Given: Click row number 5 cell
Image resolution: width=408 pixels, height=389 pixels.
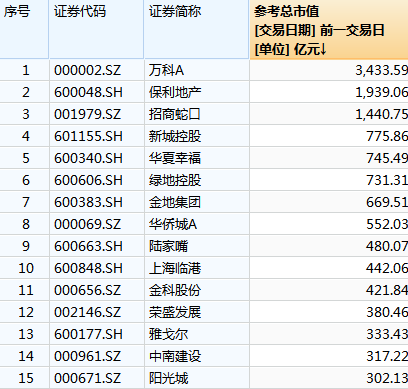Looking at the screenshot, I should click(x=26, y=158).
